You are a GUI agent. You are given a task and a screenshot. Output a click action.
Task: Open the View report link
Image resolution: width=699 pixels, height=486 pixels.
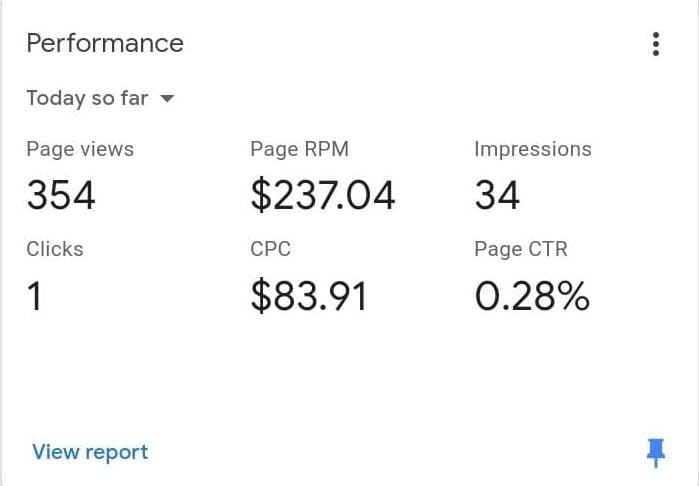point(90,452)
